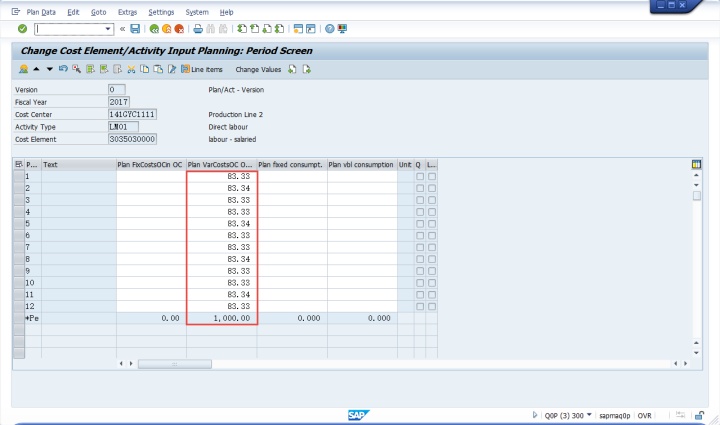Go to First Page icon
Viewport: 720px width, 425px height.
(x=242, y=29)
